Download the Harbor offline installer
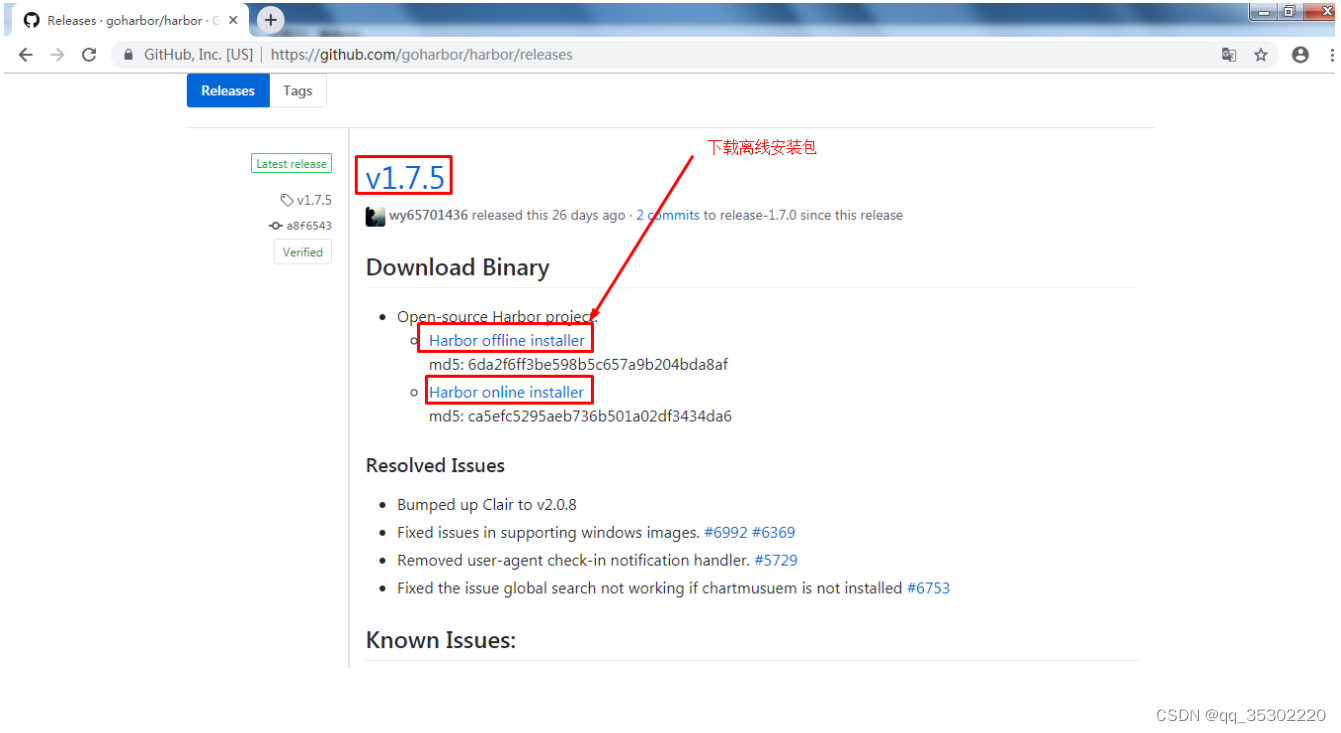Screen dimensions: 1341x733 507,341
